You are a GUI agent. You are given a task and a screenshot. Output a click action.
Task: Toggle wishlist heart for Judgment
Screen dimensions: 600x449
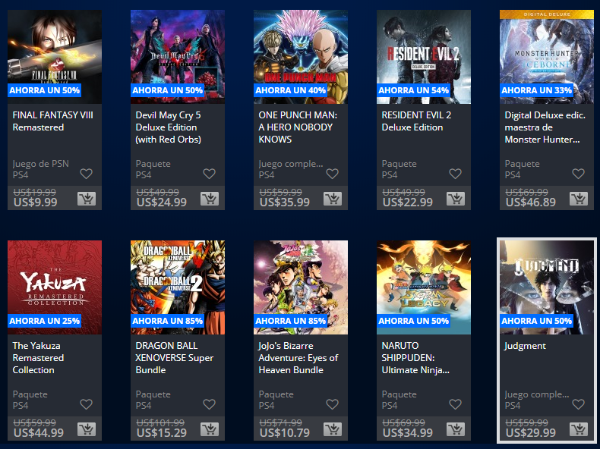[578, 404]
